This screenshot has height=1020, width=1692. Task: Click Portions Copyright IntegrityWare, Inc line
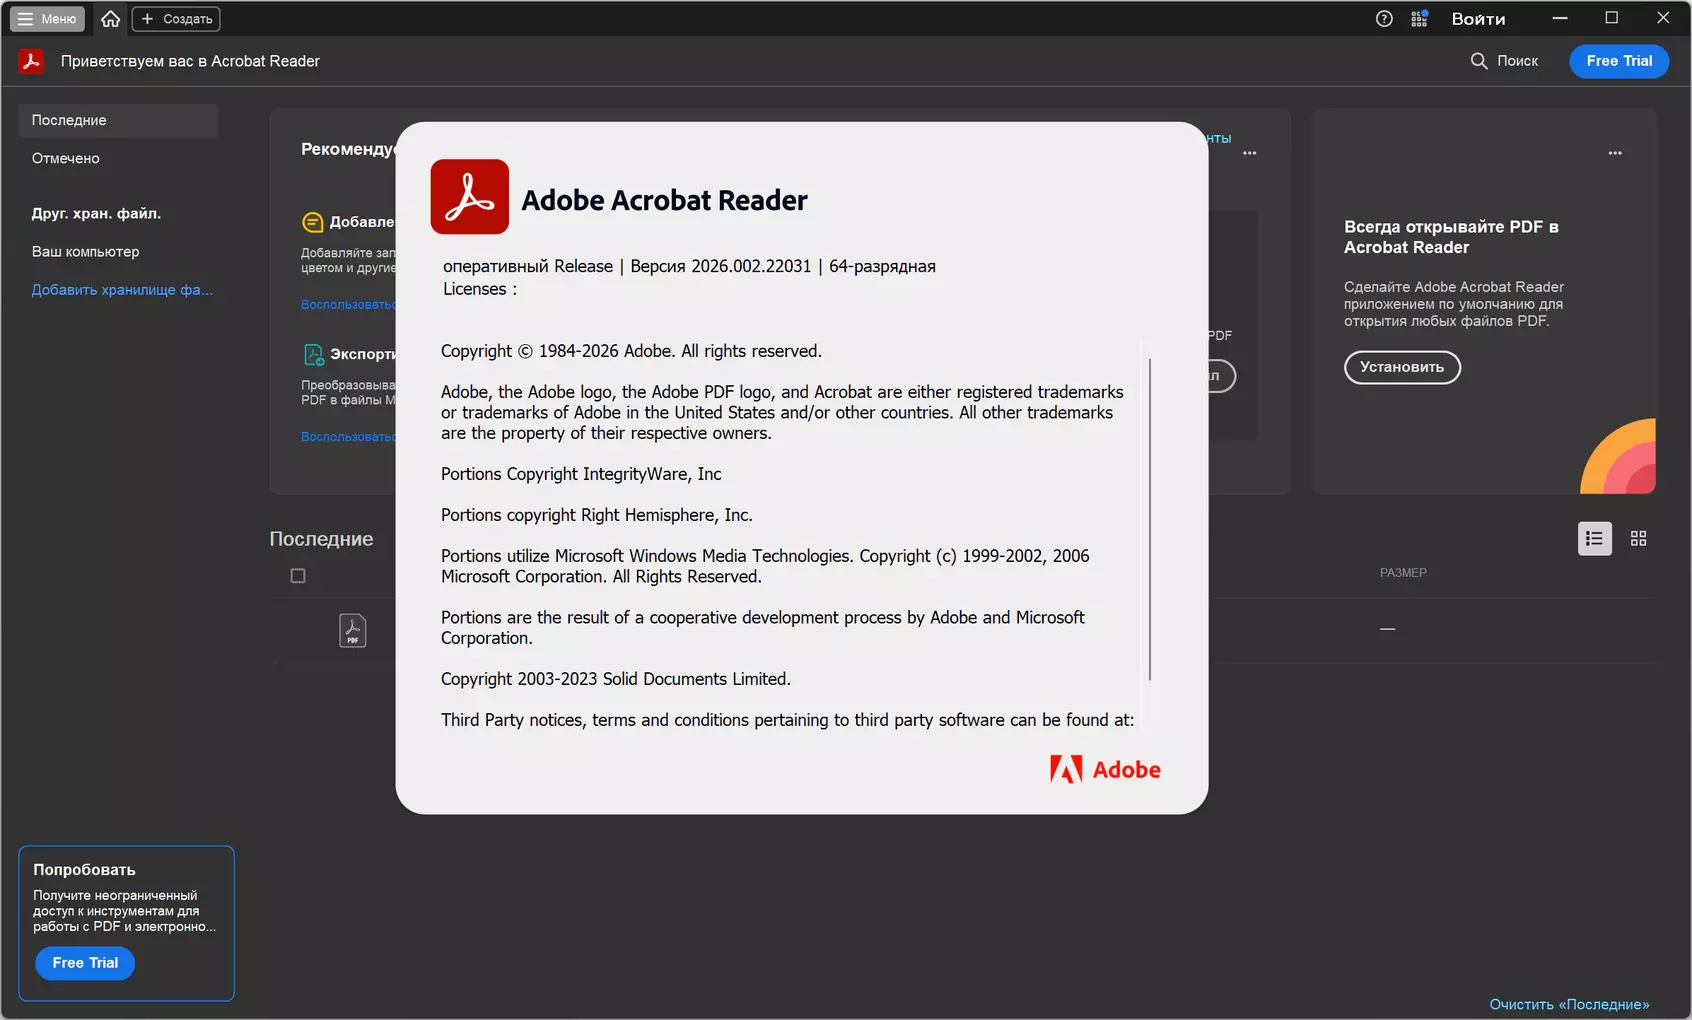(581, 474)
